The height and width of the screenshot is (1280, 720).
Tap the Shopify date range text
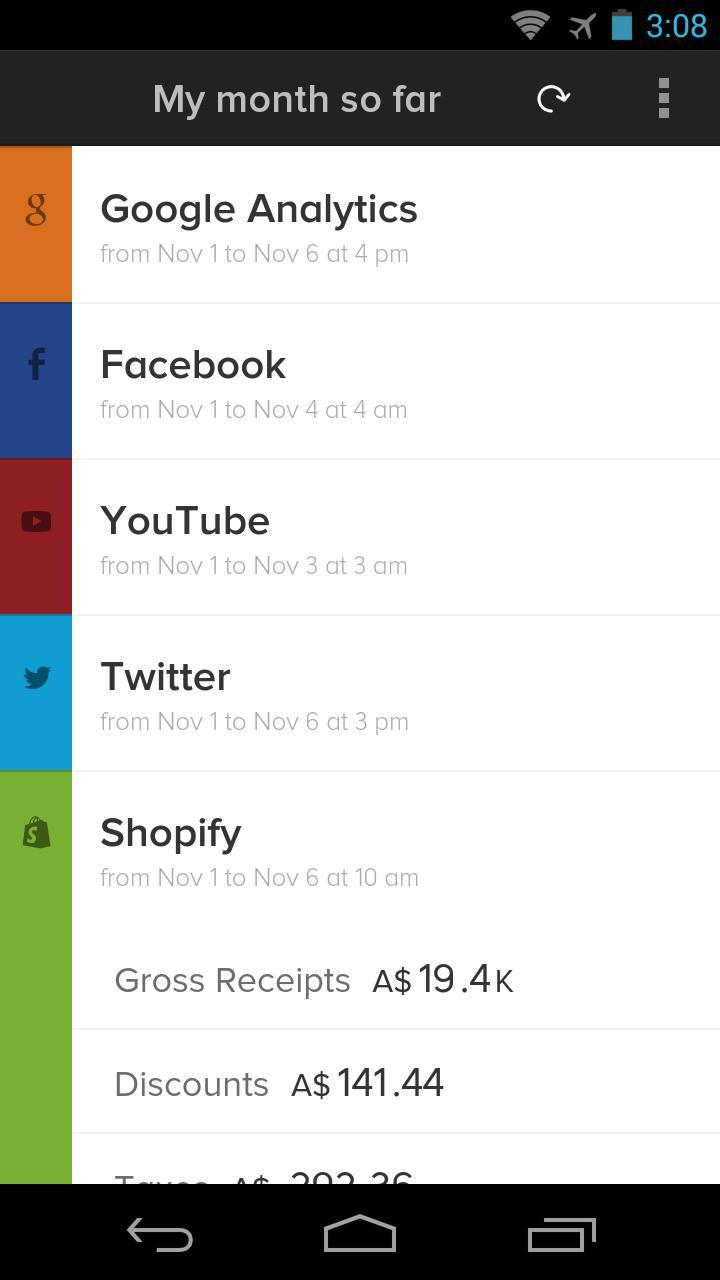tap(259, 878)
